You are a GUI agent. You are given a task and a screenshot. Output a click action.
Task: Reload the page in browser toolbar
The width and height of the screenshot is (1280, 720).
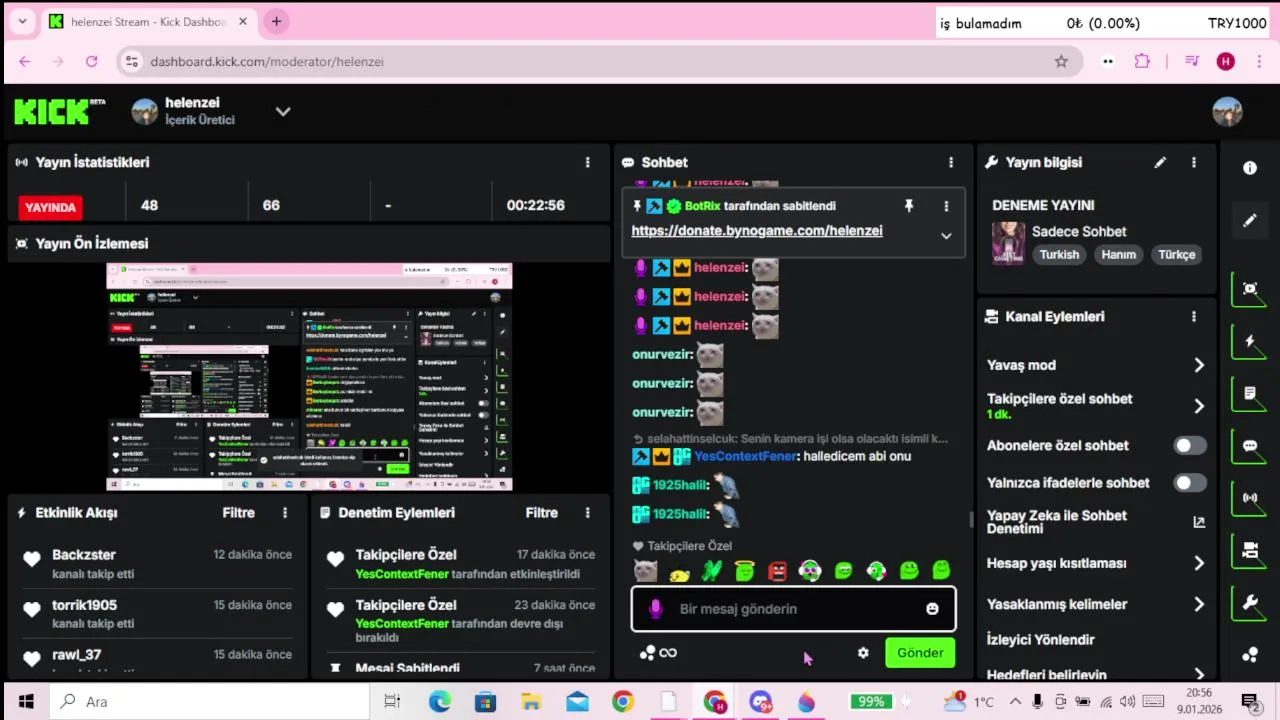click(91, 61)
